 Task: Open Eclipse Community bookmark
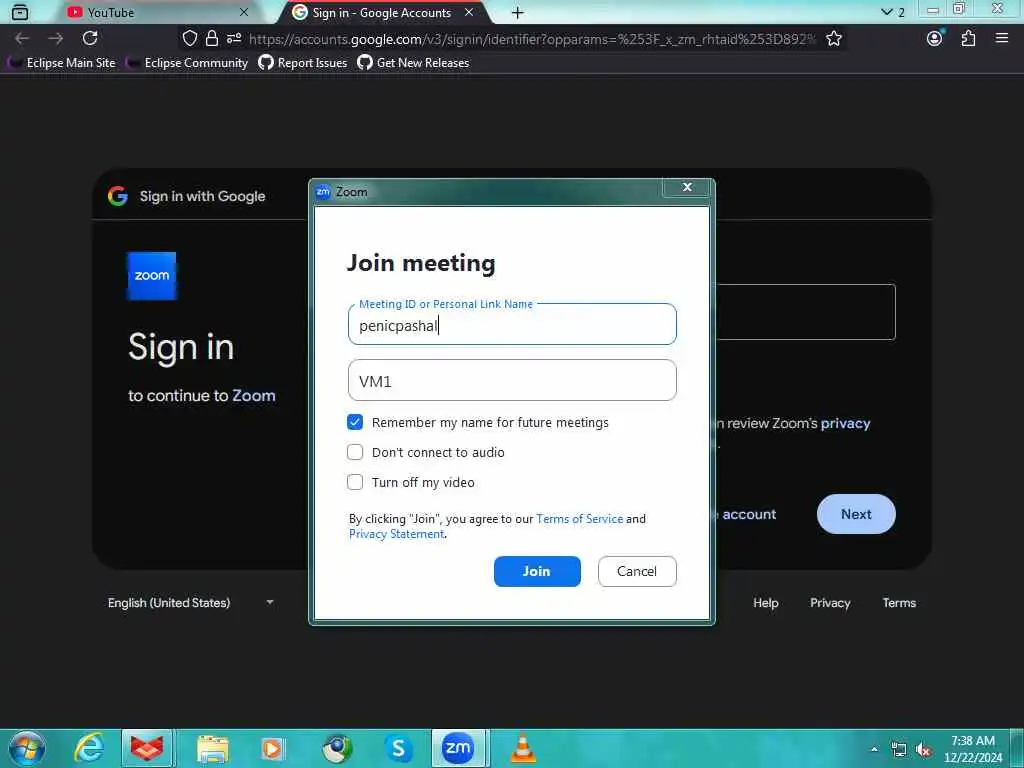tap(188, 63)
